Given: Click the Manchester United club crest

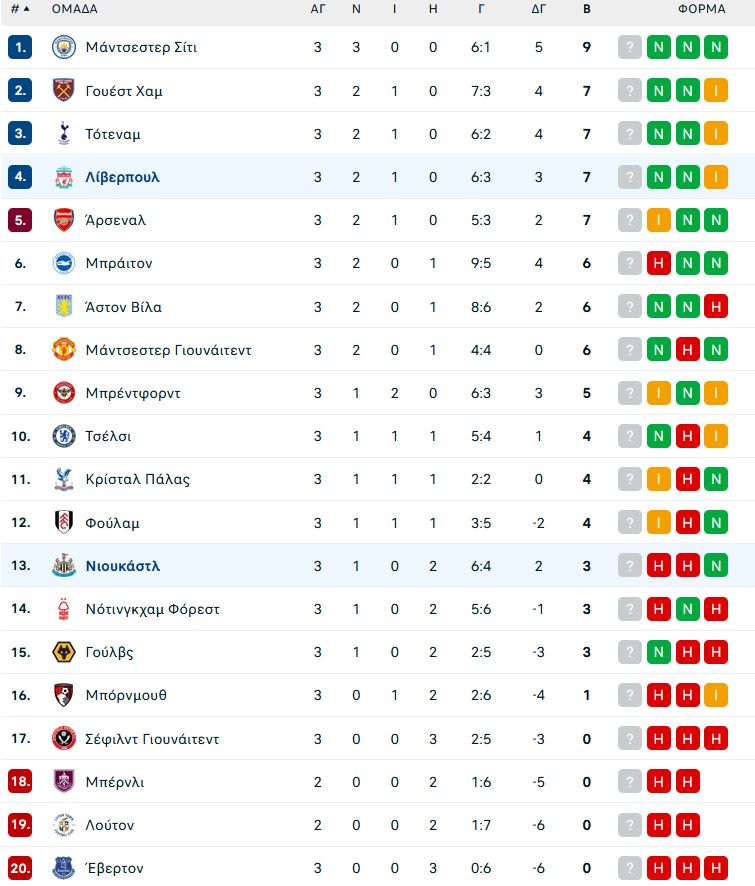Looking at the screenshot, I should coord(64,350).
